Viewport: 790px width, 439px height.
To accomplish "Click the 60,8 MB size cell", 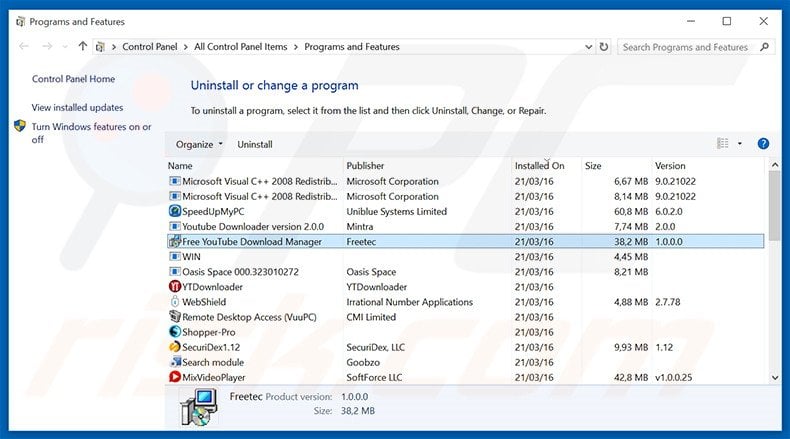I will [631, 211].
